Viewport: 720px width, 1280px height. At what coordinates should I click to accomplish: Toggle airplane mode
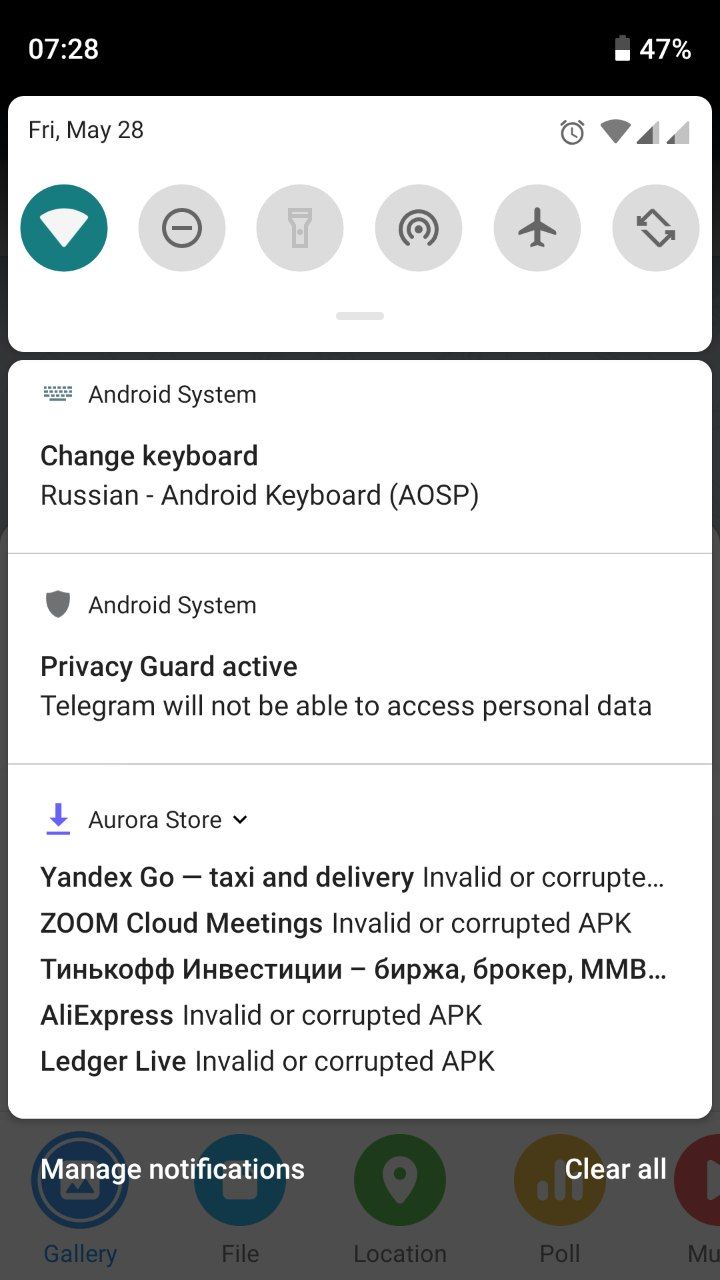click(537, 228)
